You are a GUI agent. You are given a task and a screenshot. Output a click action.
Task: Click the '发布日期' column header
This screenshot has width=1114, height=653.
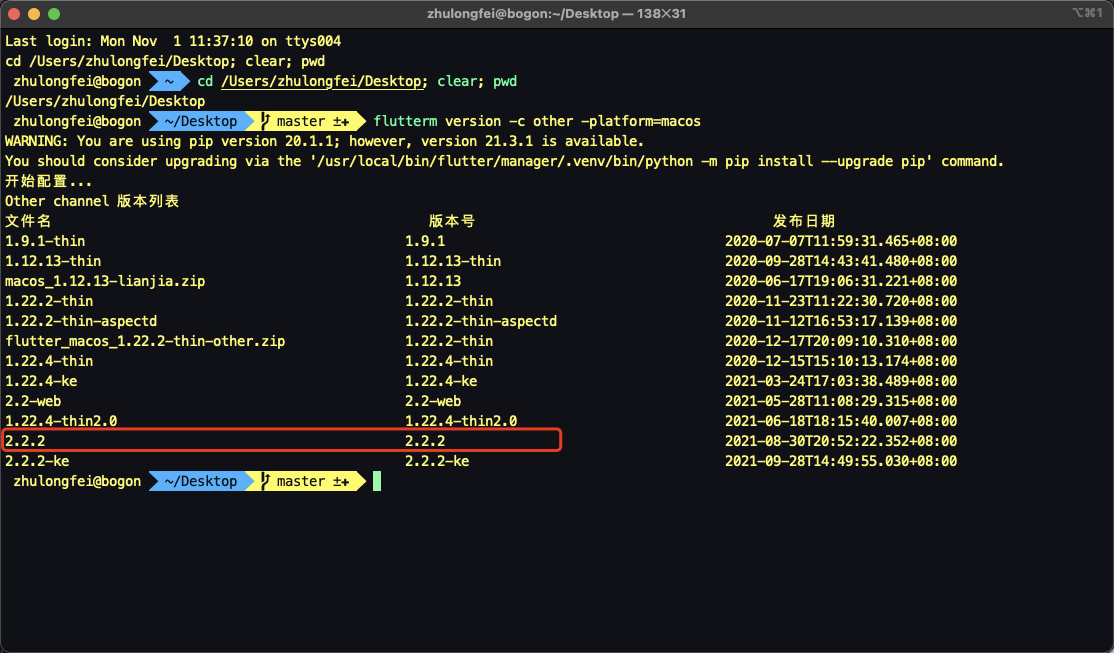pos(804,221)
